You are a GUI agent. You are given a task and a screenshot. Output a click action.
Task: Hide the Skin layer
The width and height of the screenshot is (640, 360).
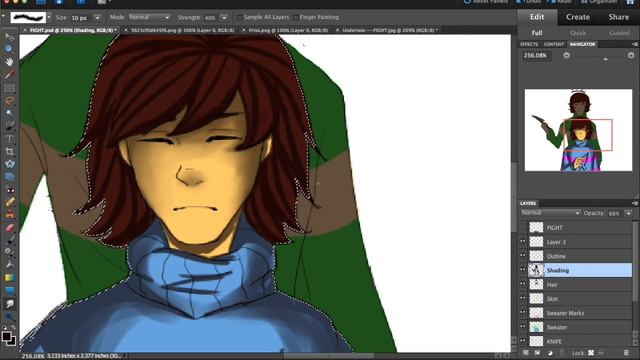pyautogui.click(x=523, y=298)
